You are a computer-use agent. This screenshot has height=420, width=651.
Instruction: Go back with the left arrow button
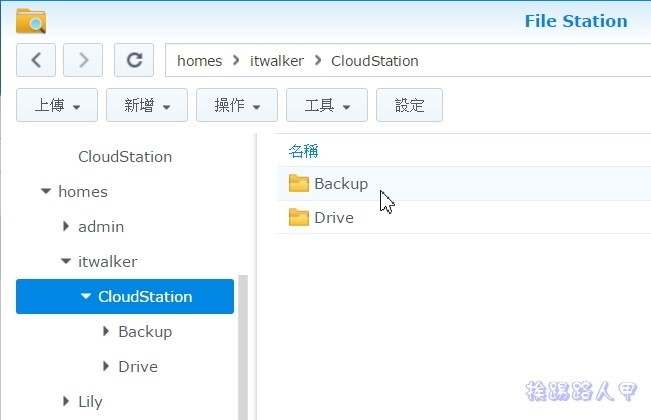pyautogui.click(x=36, y=60)
